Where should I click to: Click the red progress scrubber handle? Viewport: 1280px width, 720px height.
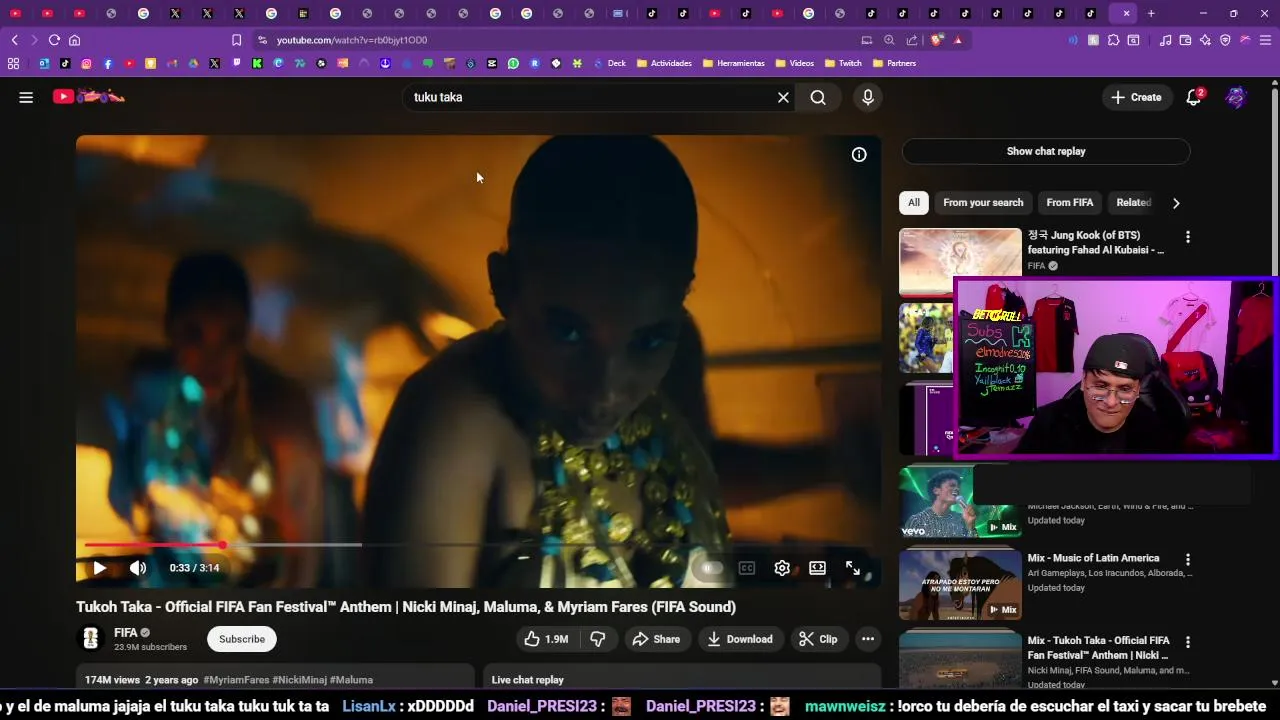[222, 545]
